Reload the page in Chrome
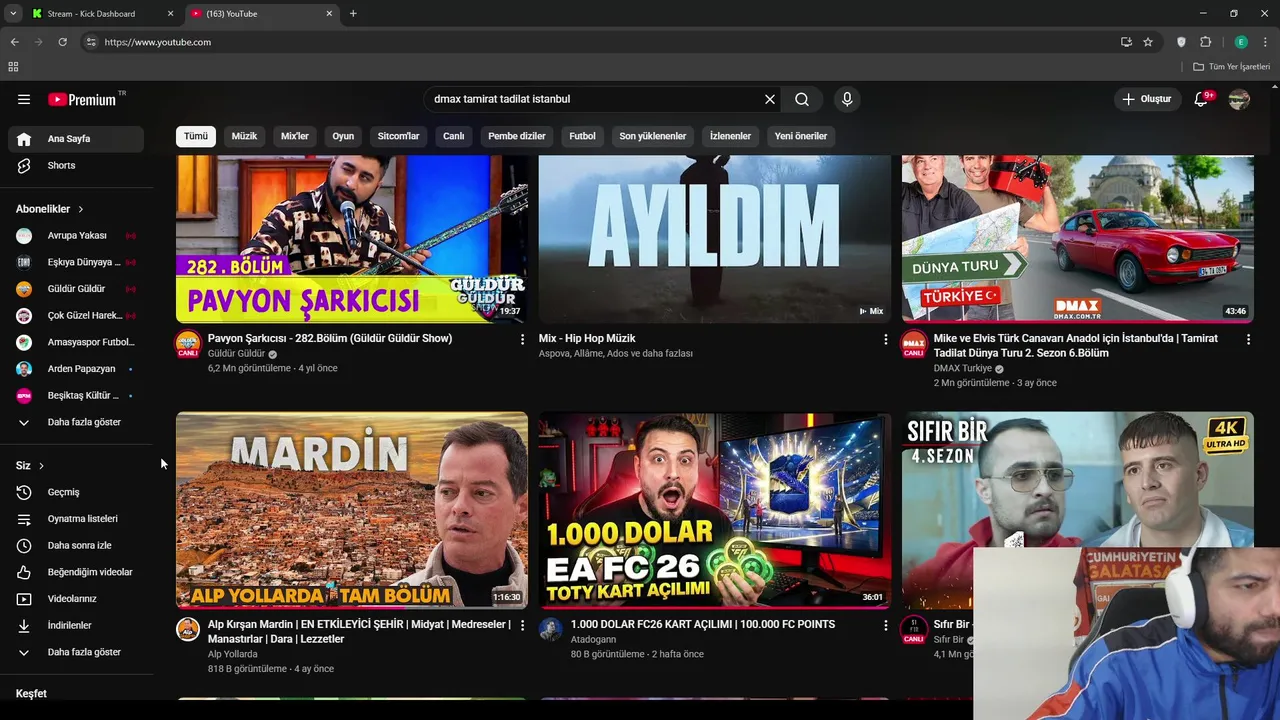This screenshot has width=1280, height=720. point(62,42)
